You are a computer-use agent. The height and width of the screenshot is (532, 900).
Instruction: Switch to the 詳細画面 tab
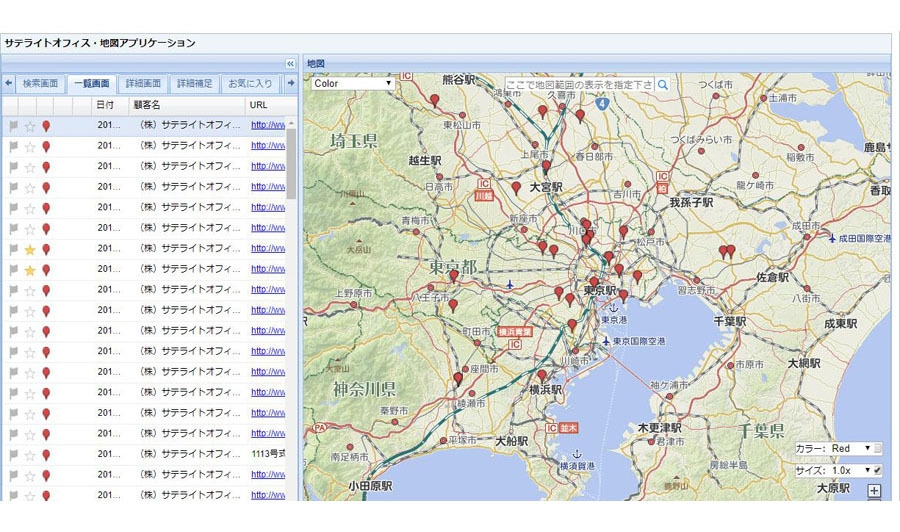coord(143,84)
